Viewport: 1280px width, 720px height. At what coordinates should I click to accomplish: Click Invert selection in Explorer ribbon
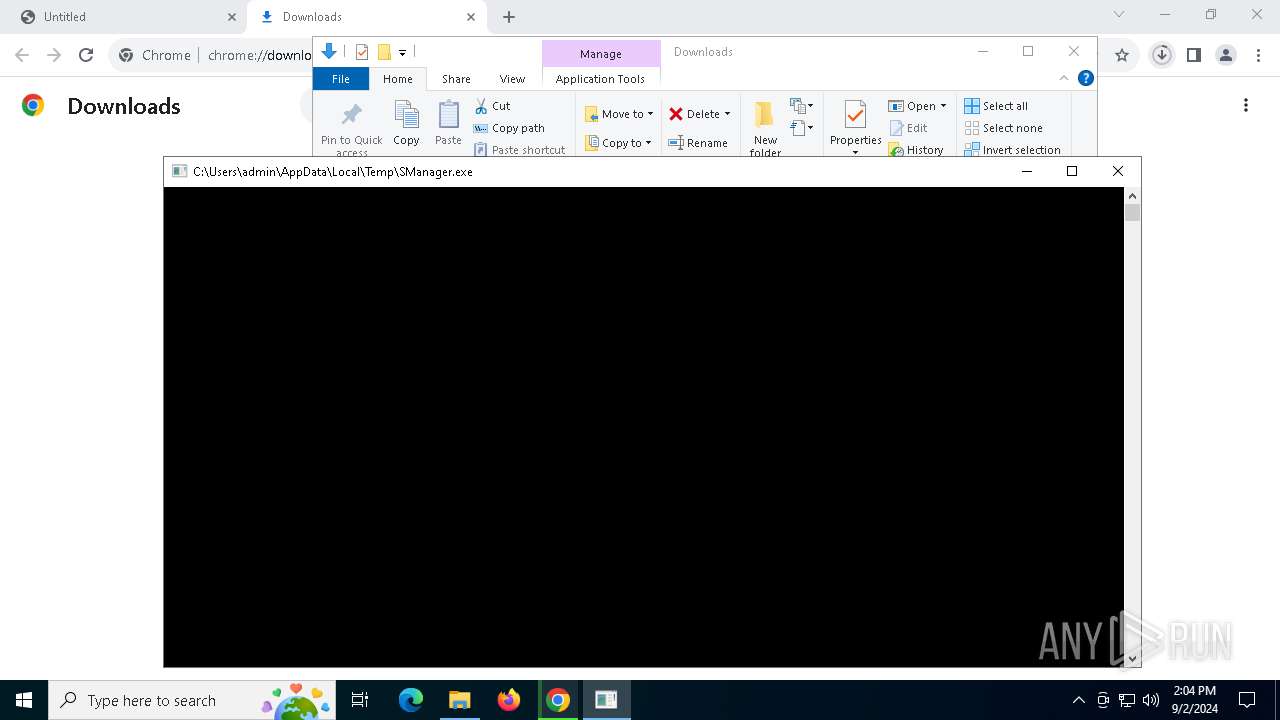tap(1012, 150)
